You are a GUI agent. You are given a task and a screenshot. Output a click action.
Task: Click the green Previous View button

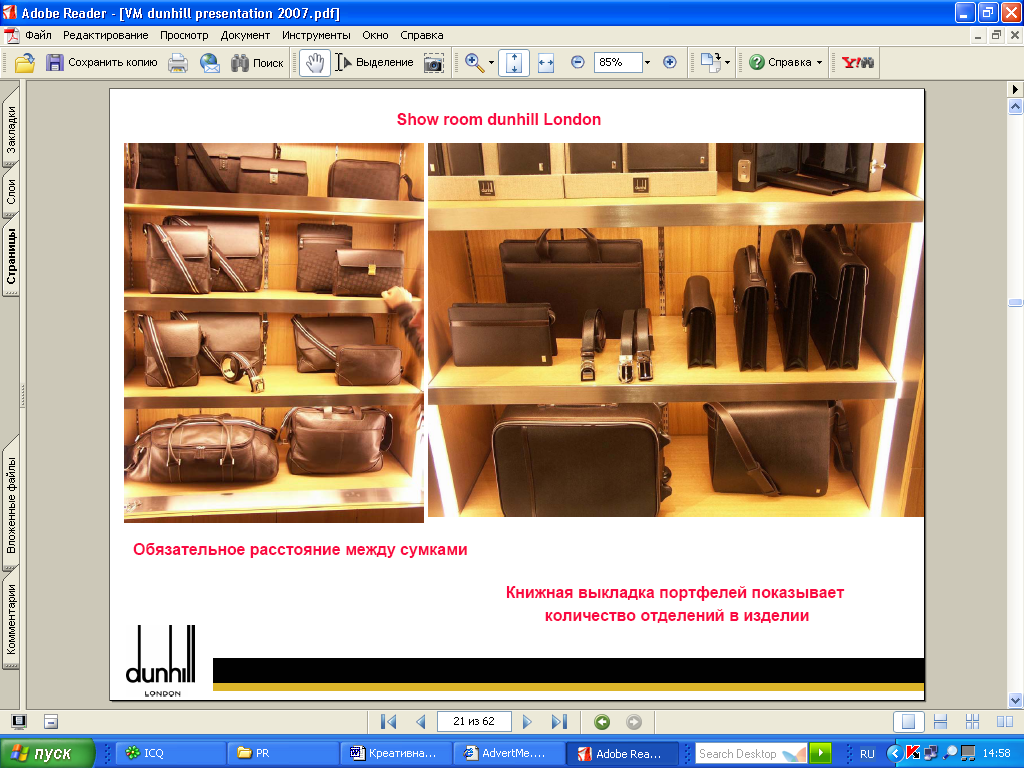[602, 722]
